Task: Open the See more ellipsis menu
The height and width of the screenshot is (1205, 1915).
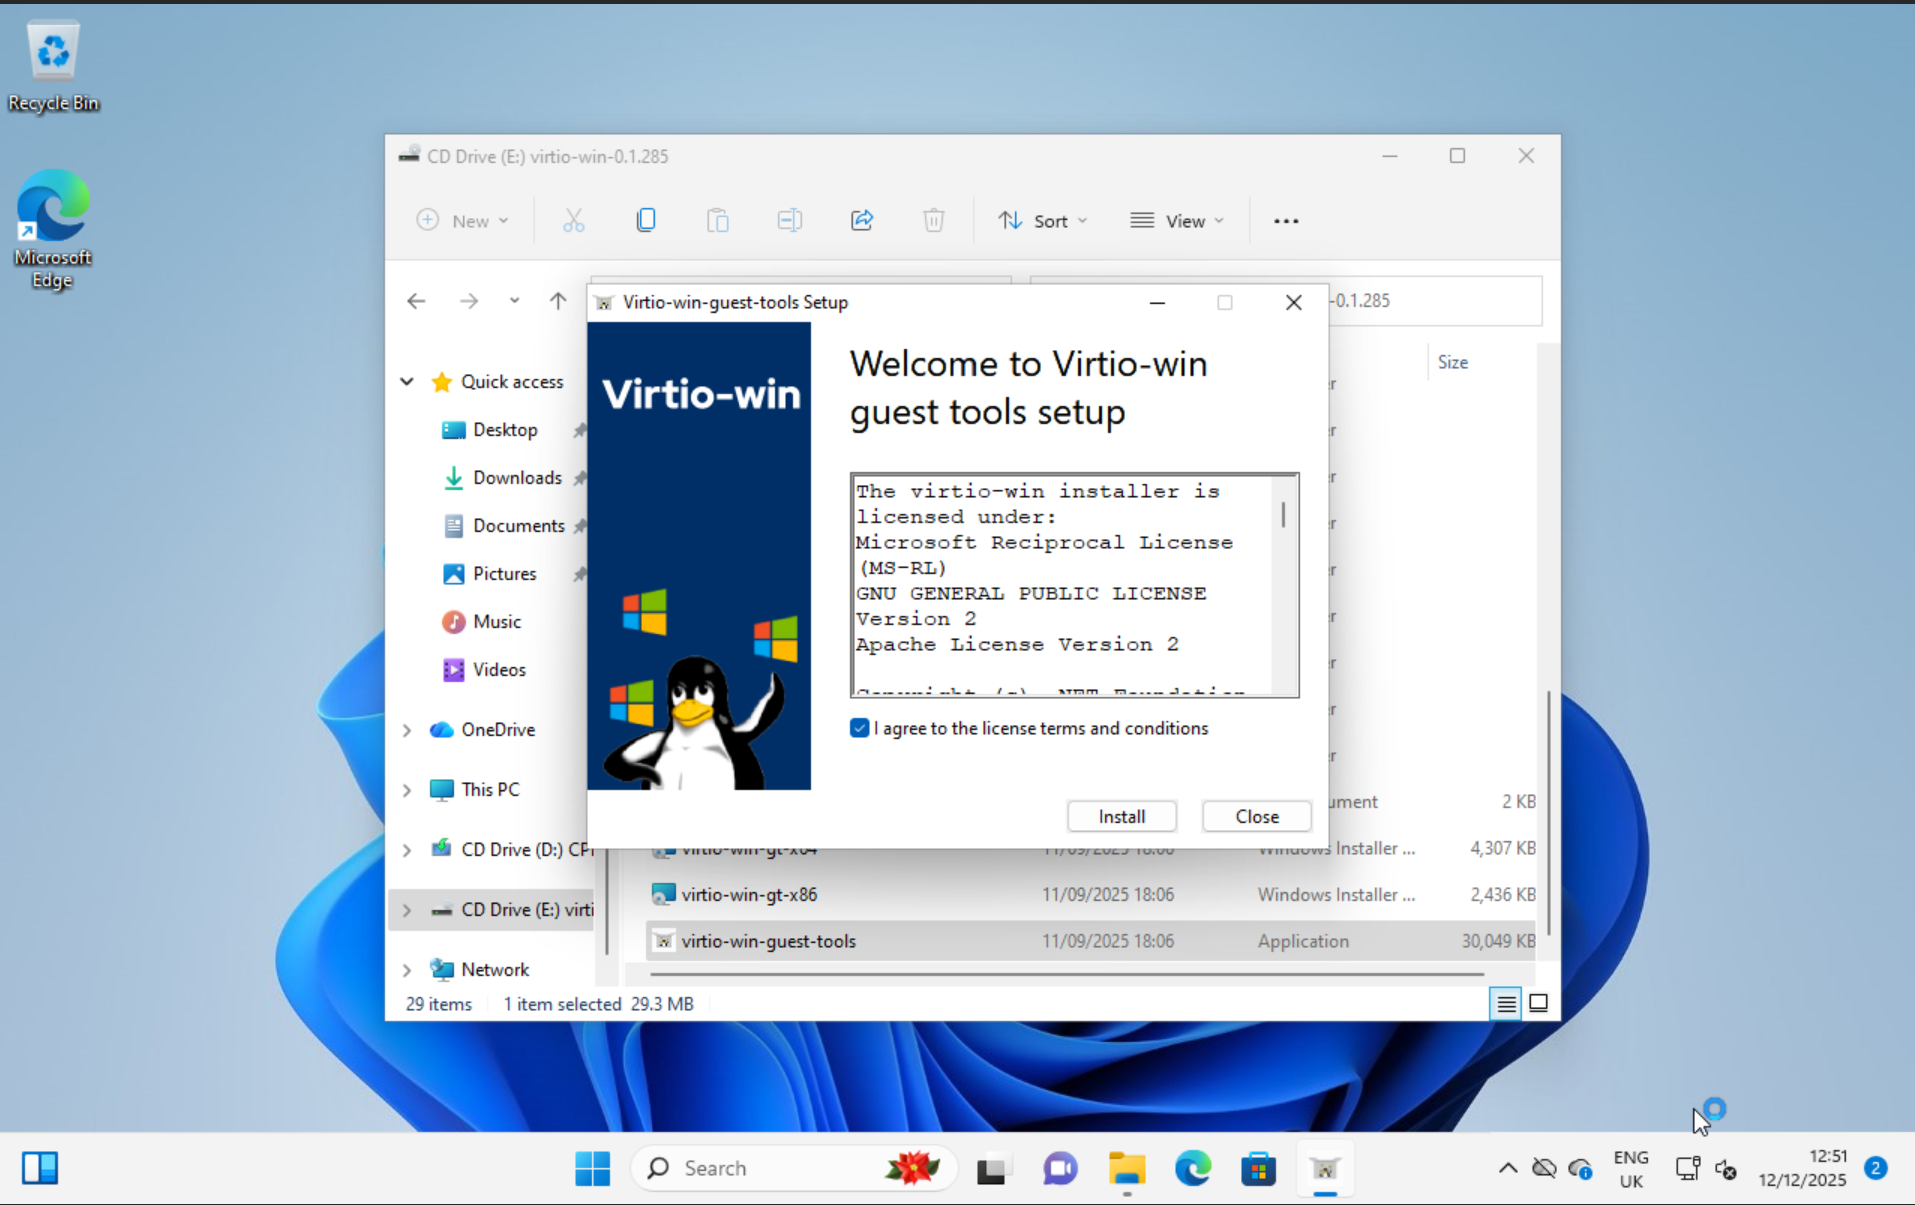Action: tap(1286, 220)
